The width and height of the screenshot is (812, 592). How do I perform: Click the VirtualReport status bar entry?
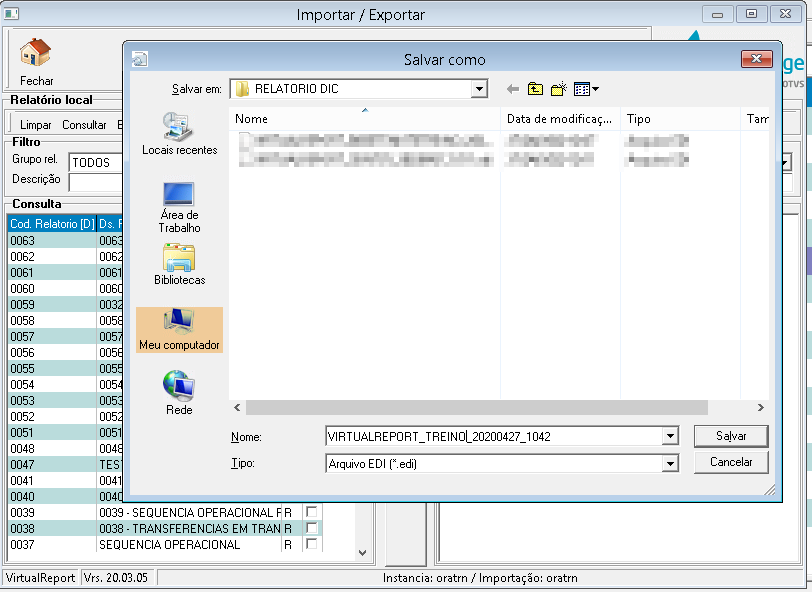pyautogui.click(x=40, y=577)
